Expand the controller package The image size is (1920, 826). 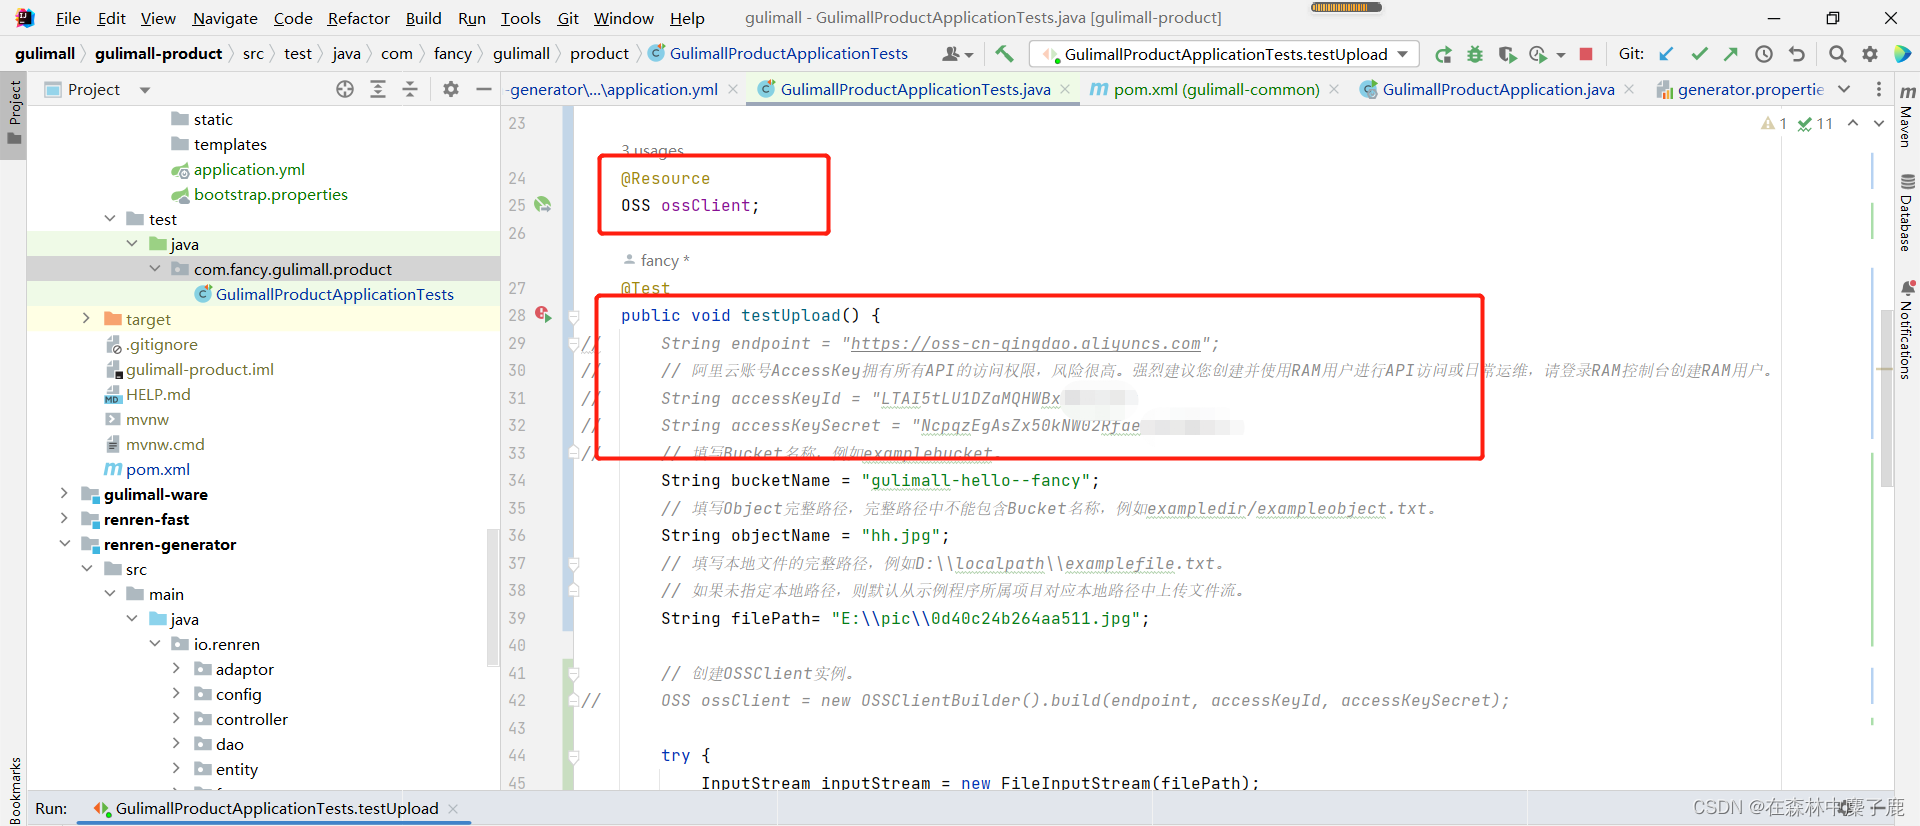tap(176, 718)
